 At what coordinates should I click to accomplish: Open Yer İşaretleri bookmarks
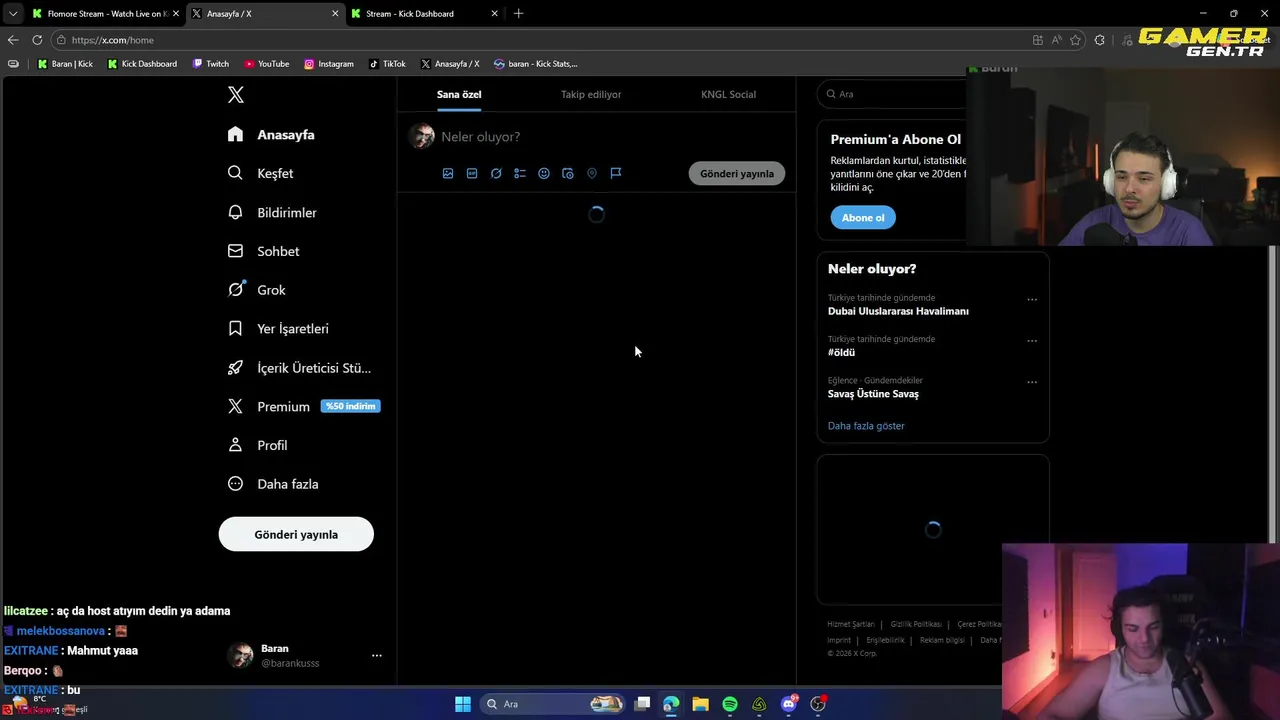click(278, 328)
